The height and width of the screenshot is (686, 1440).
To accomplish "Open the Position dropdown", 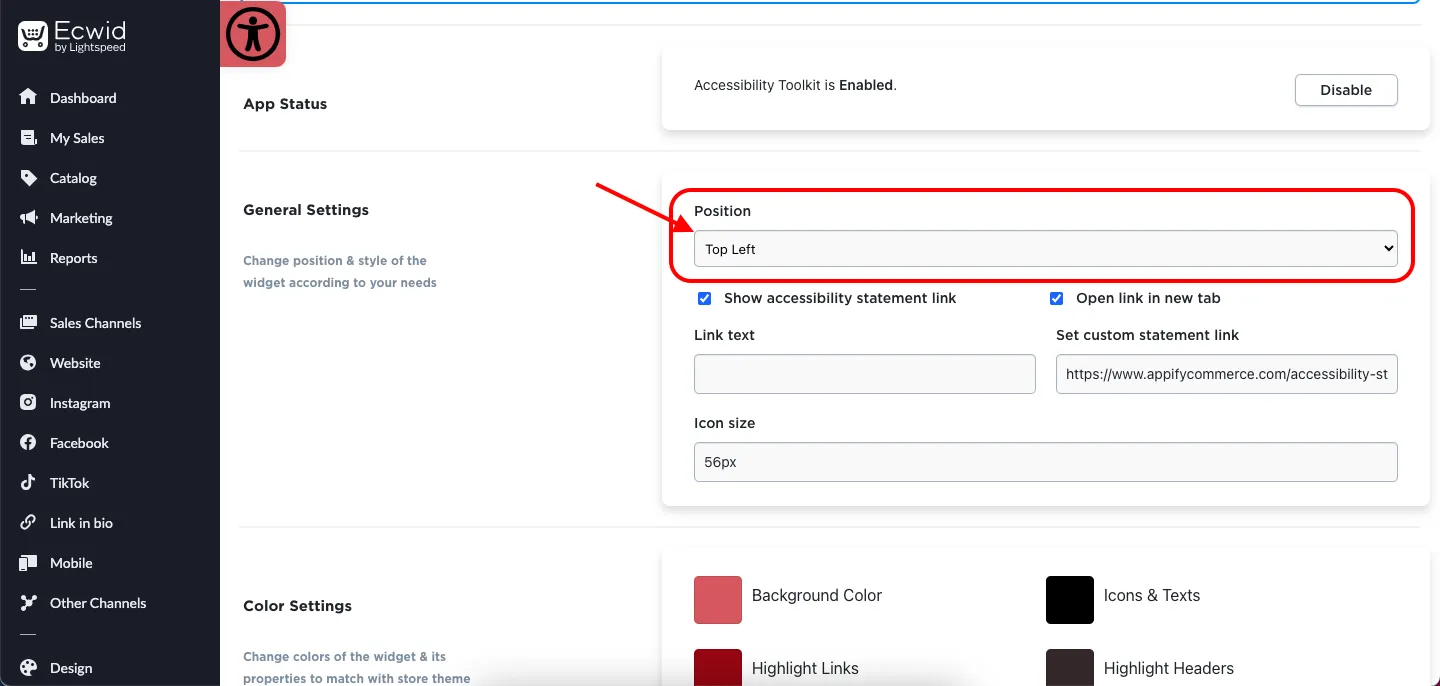I will 1045,249.
